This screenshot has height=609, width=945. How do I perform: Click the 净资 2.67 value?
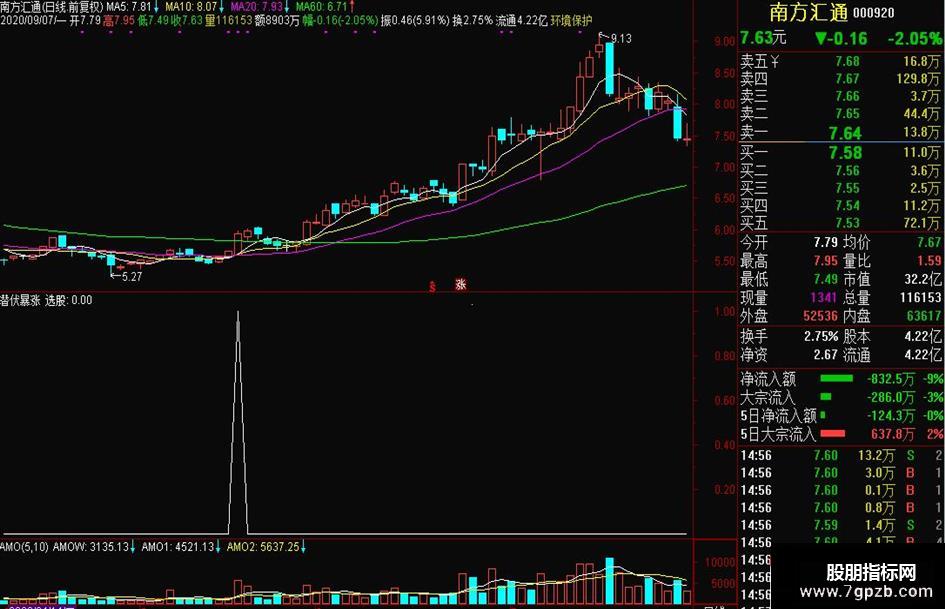tap(825, 355)
